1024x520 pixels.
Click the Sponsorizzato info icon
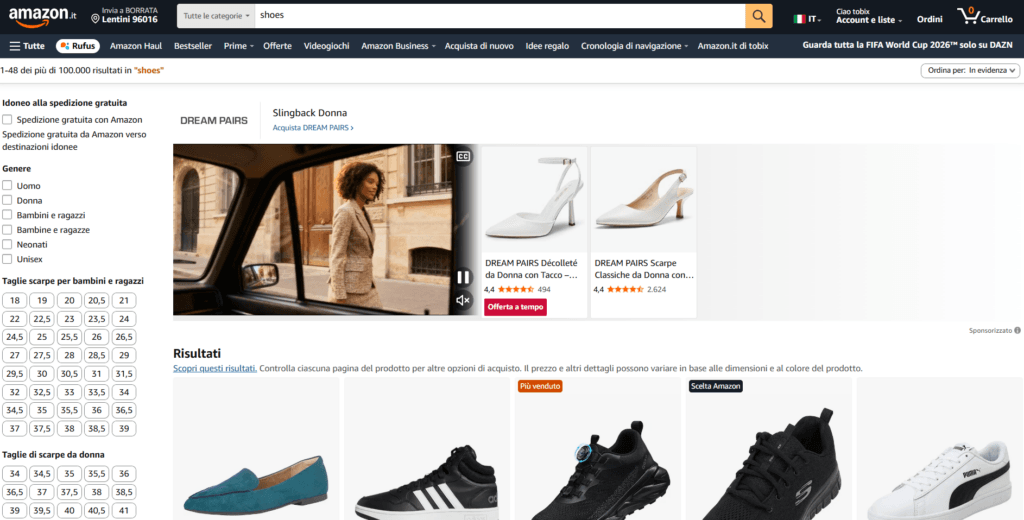1017,331
